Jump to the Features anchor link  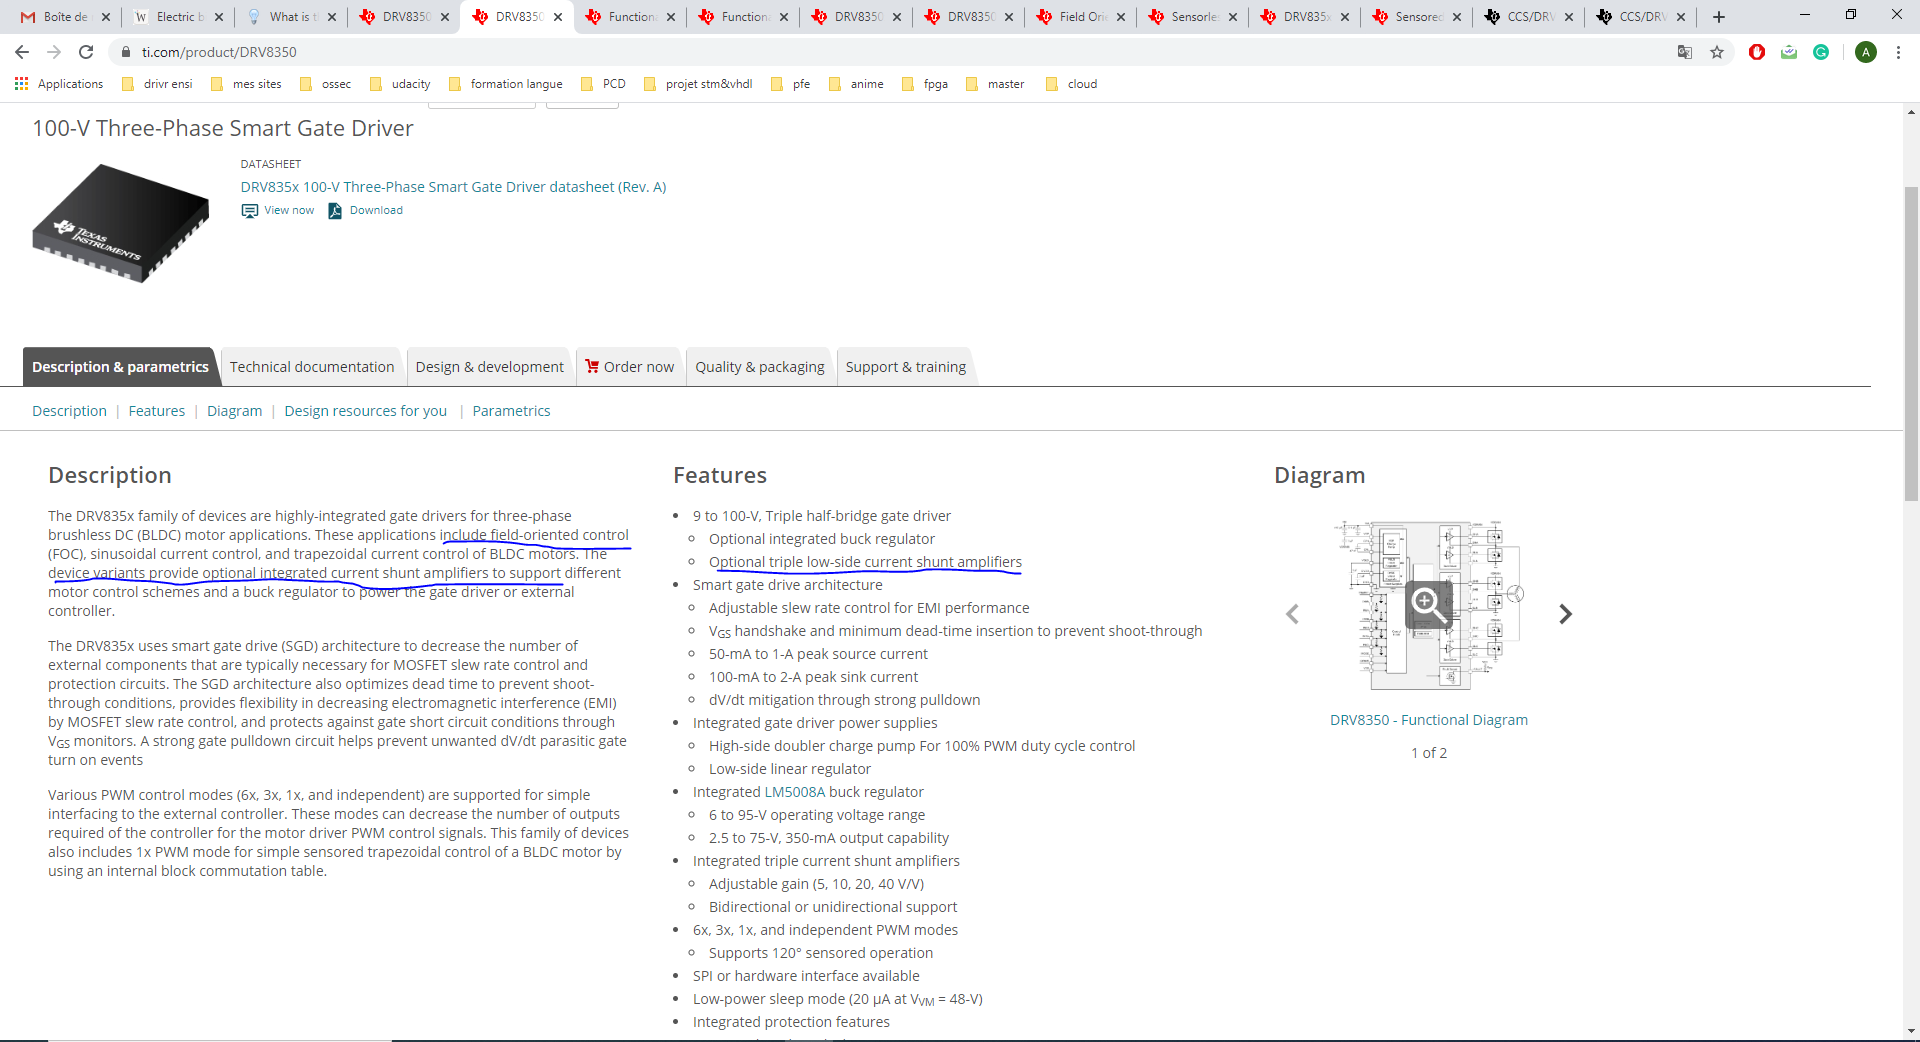157,411
